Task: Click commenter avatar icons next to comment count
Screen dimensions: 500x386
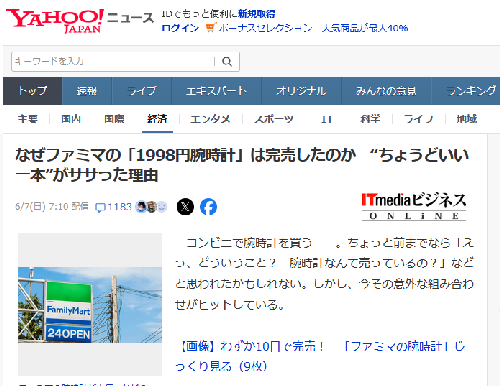Action: click(x=151, y=207)
